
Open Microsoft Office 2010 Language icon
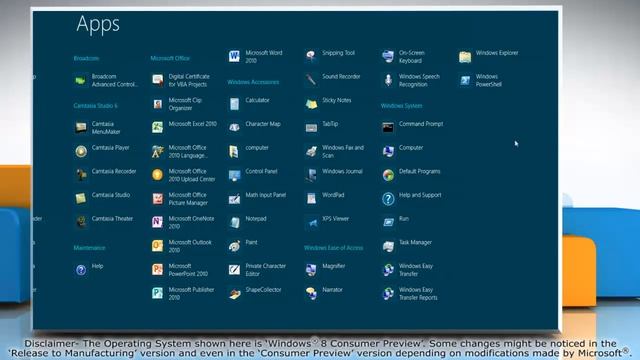coord(158,151)
